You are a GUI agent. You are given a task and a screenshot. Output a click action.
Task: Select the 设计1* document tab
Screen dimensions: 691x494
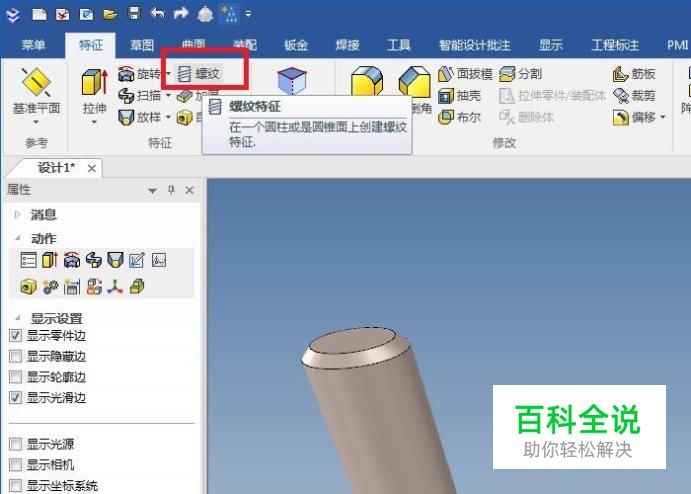coord(56,168)
